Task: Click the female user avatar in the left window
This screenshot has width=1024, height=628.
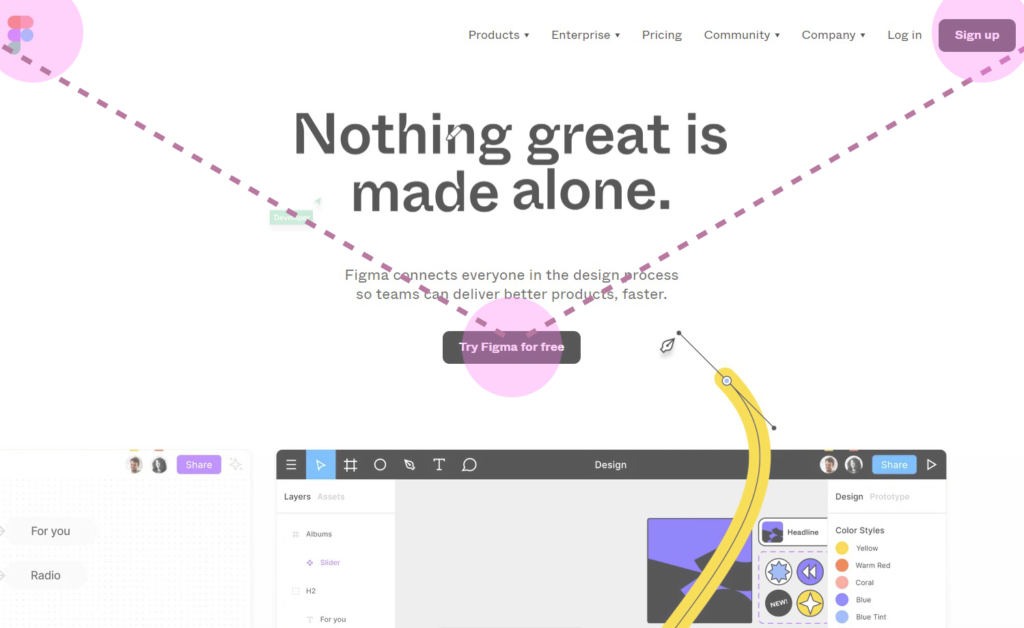Action: coord(159,465)
